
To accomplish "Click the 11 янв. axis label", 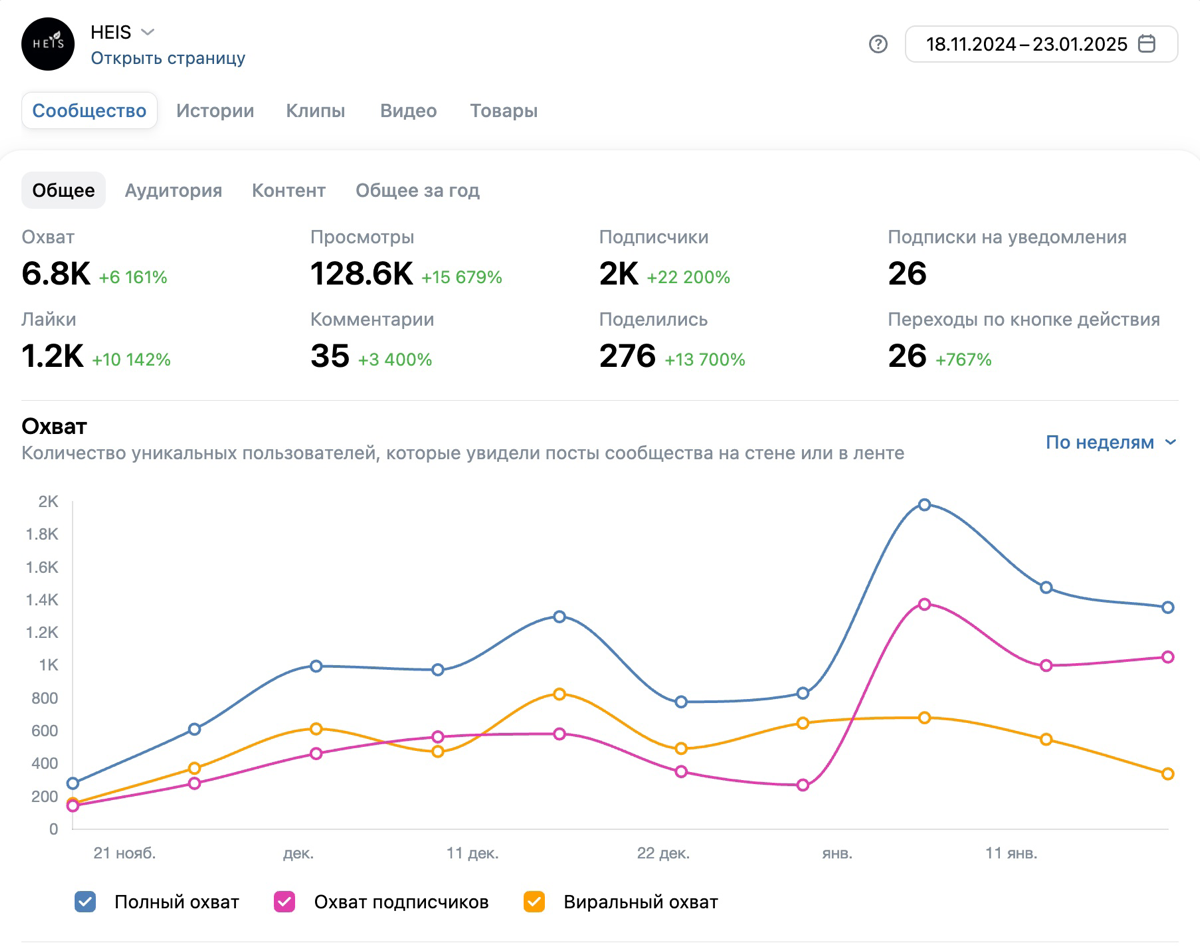I will click(x=1011, y=853).
